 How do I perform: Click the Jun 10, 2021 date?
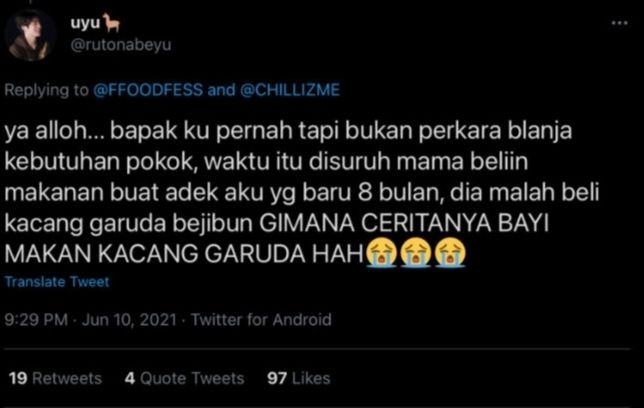[x=129, y=320]
